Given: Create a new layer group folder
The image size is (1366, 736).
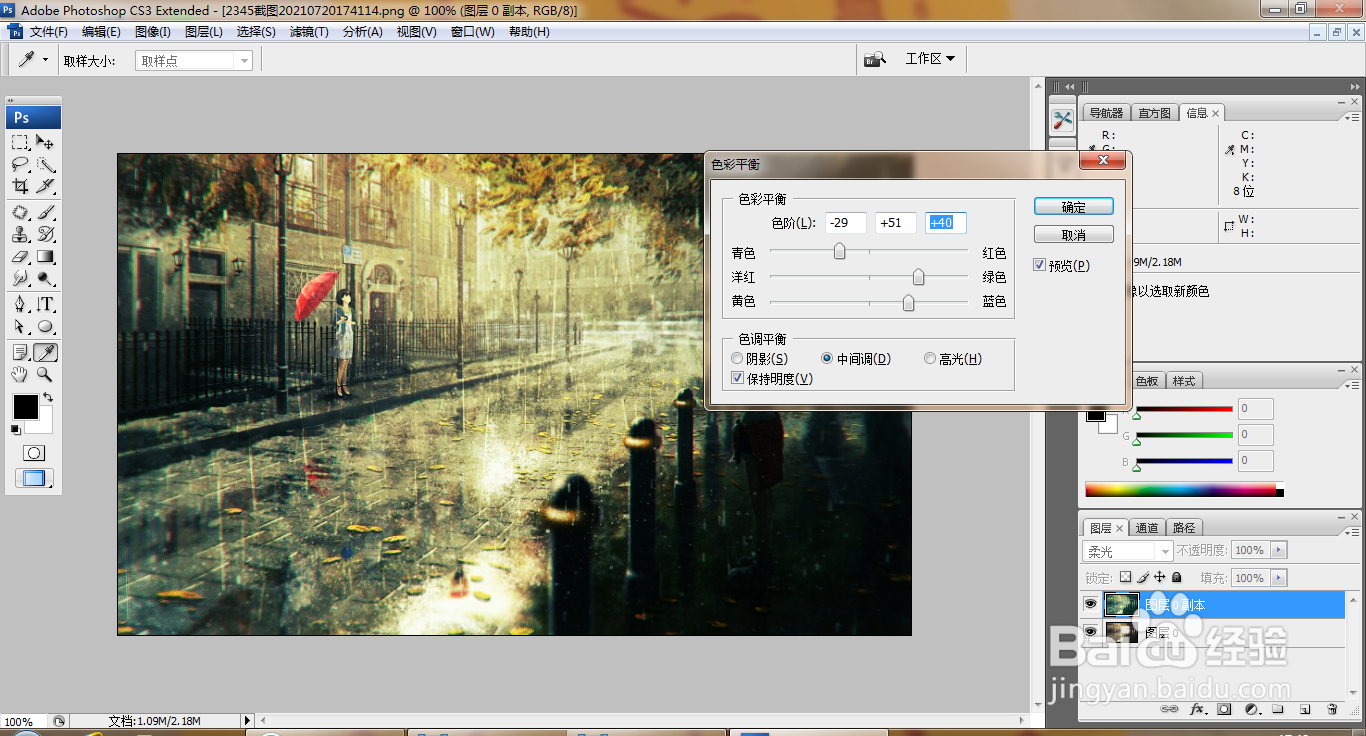Looking at the screenshot, I should click(x=1278, y=709).
